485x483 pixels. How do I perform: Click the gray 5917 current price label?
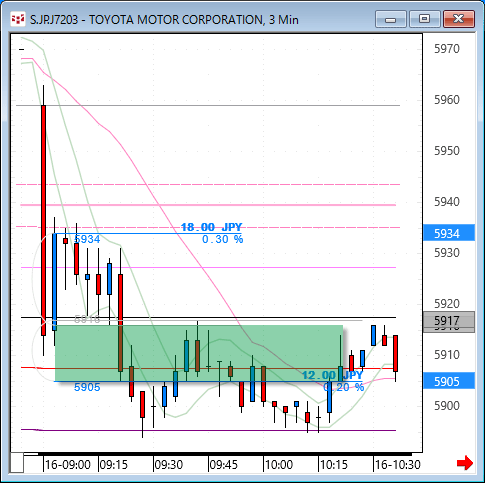449,321
